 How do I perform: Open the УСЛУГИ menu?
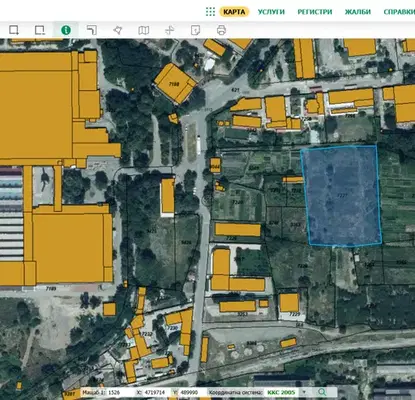271,12
